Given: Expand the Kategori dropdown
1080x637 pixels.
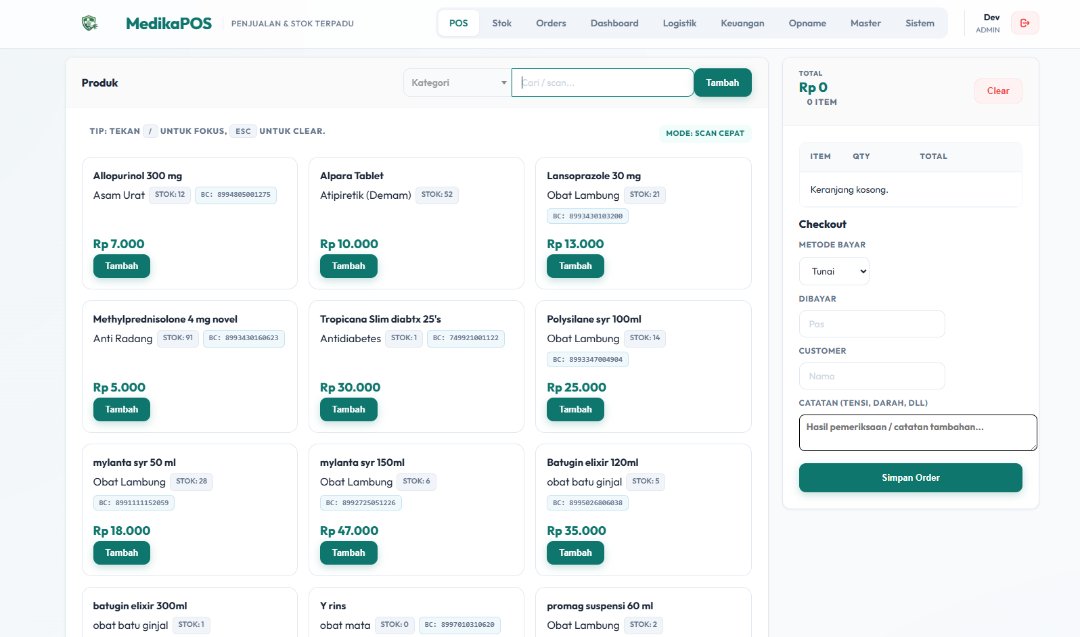Looking at the screenshot, I should point(457,83).
